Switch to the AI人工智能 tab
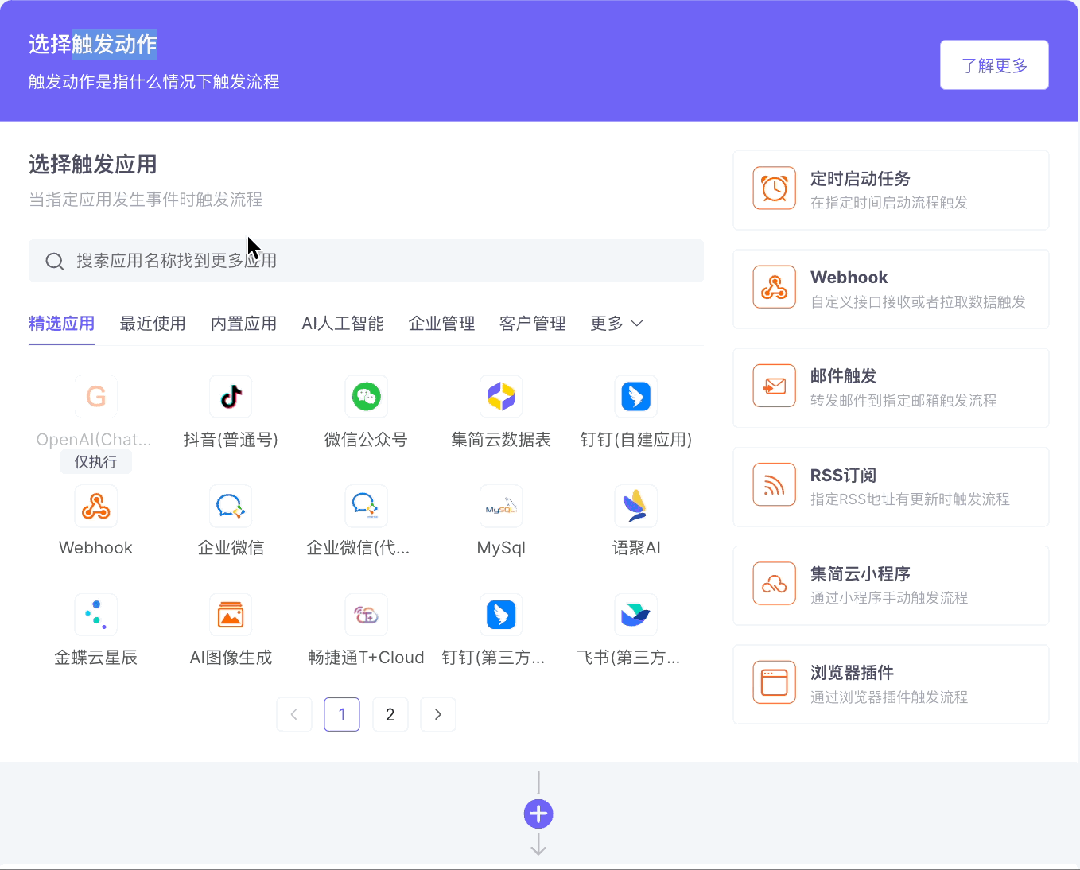The image size is (1080, 870). point(342,324)
